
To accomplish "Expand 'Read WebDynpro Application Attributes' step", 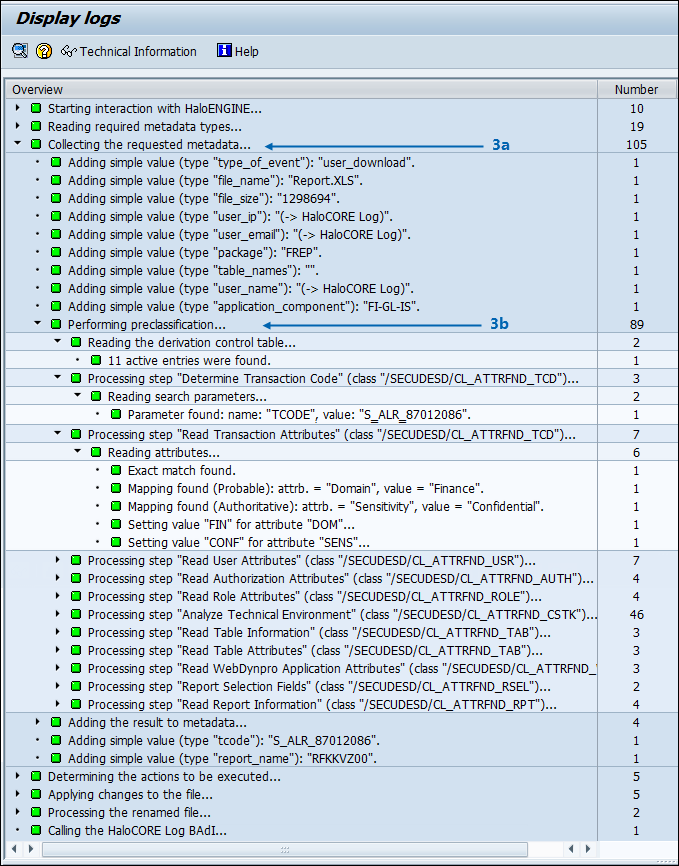I will [57, 668].
